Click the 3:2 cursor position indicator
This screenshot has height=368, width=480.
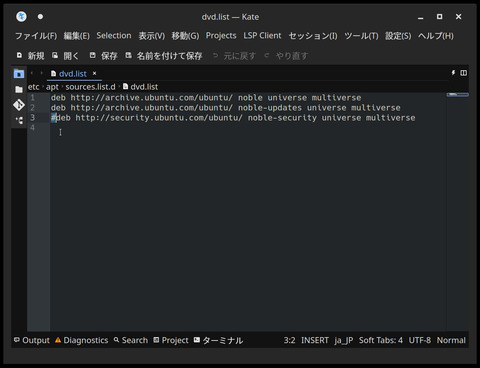[x=289, y=340]
